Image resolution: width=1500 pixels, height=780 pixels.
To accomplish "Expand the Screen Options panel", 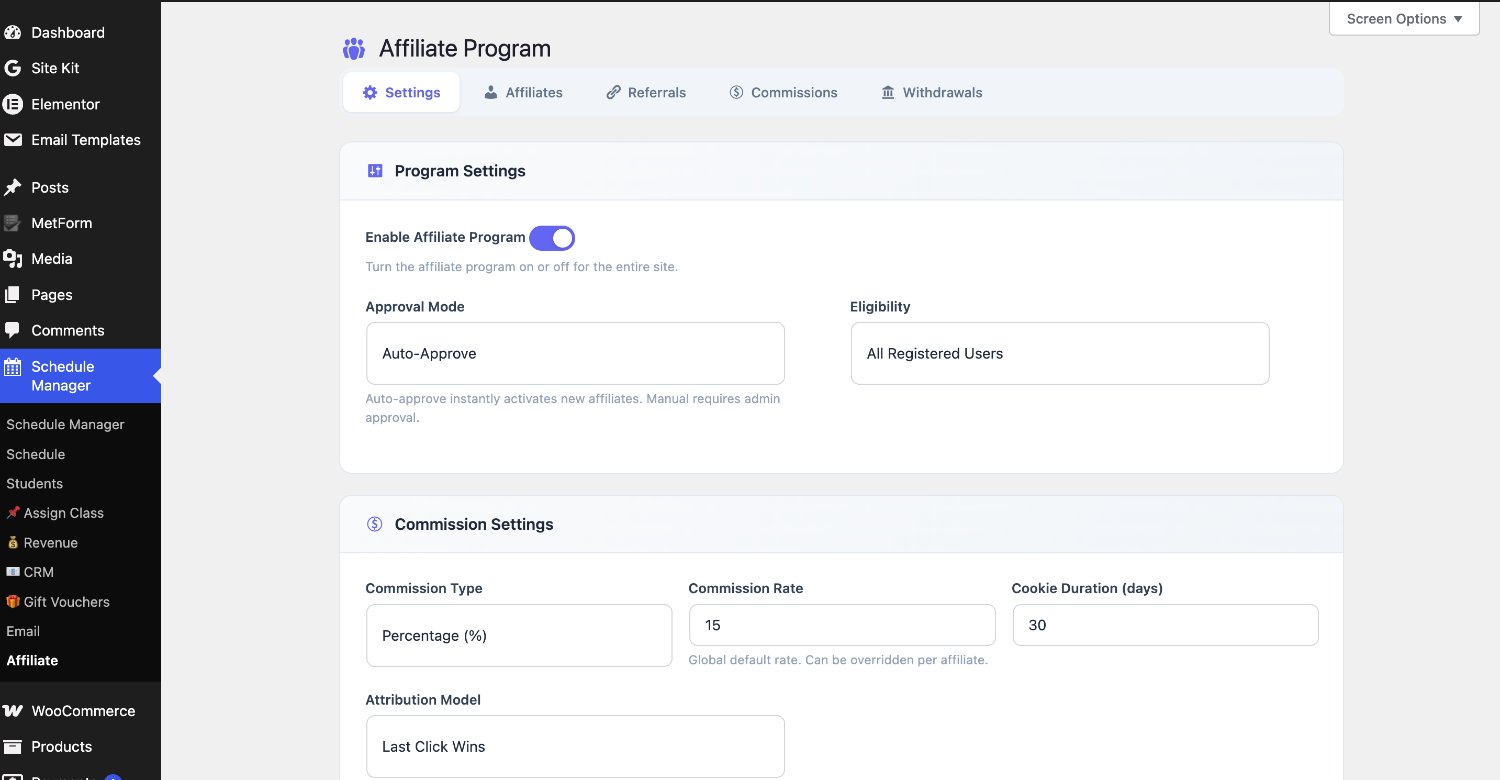I will tap(1404, 18).
